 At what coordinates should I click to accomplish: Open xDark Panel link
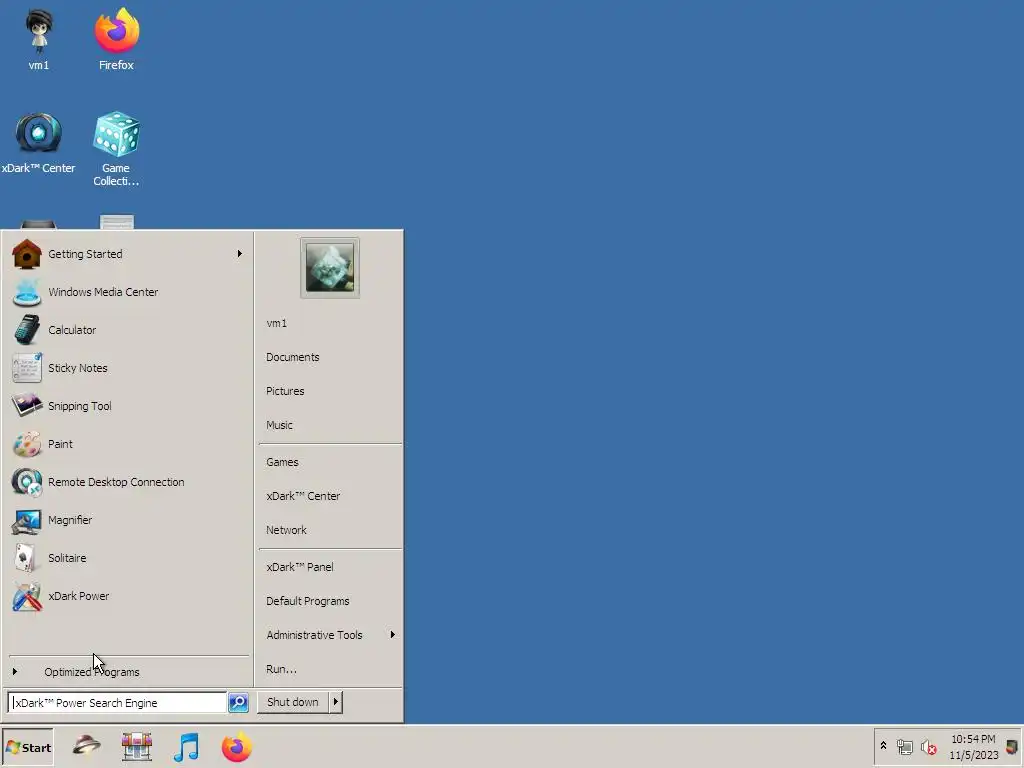(x=330, y=567)
